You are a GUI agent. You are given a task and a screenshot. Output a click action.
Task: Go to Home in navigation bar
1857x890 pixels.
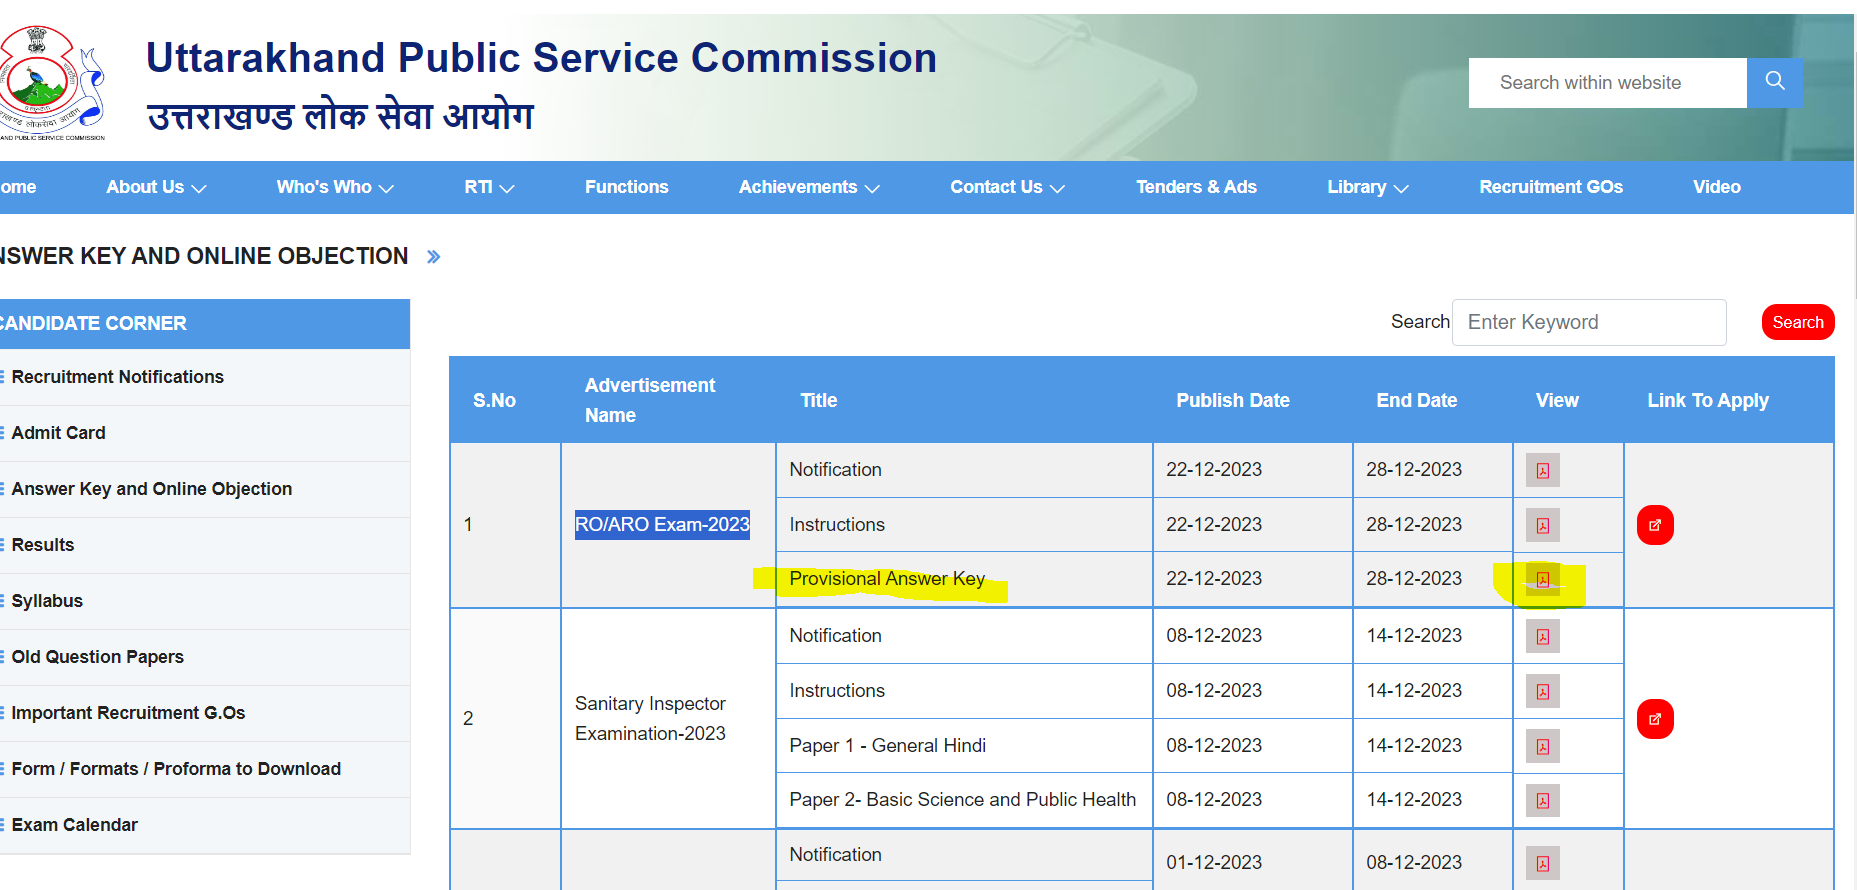[x=18, y=187]
